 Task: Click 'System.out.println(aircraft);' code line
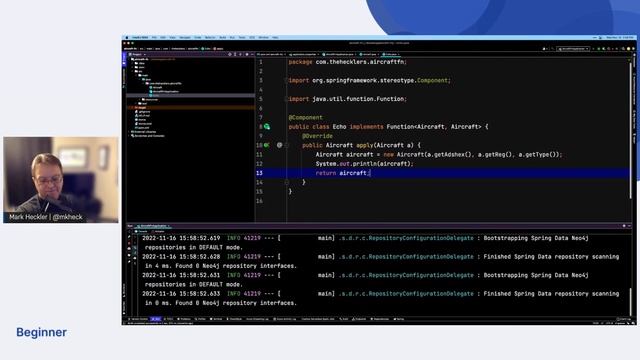click(364, 164)
